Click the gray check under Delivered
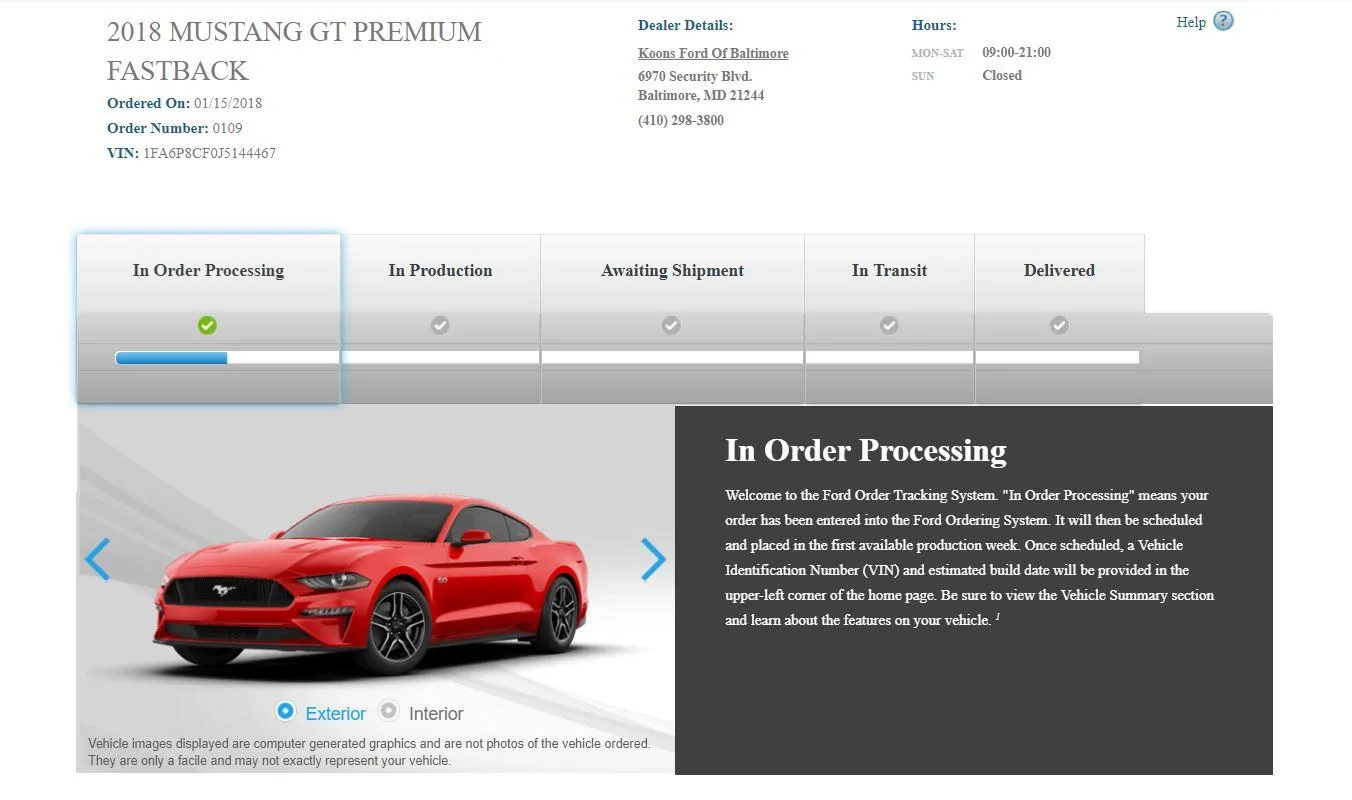This screenshot has width=1352, height=800. (x=1059, y=325)
